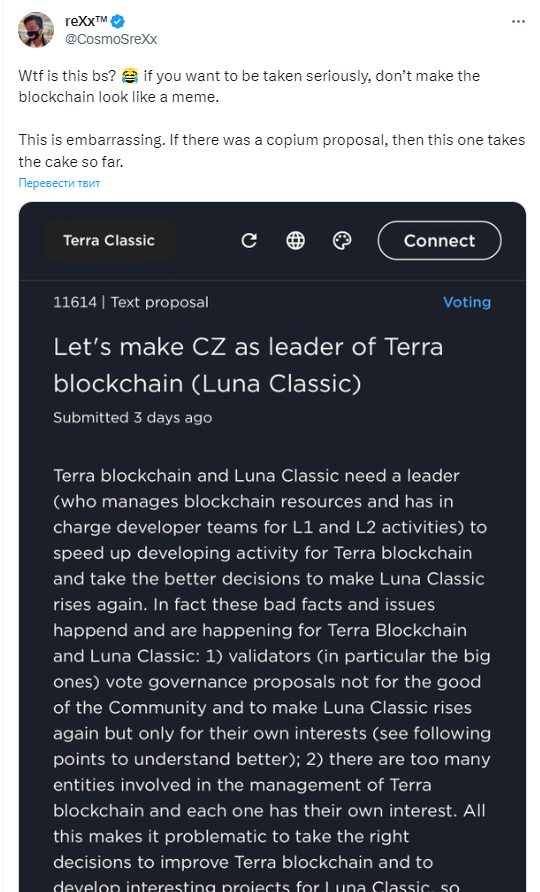
Task: Click the '11614 | Text proposal' label
Action: click(x=131, y=302)
